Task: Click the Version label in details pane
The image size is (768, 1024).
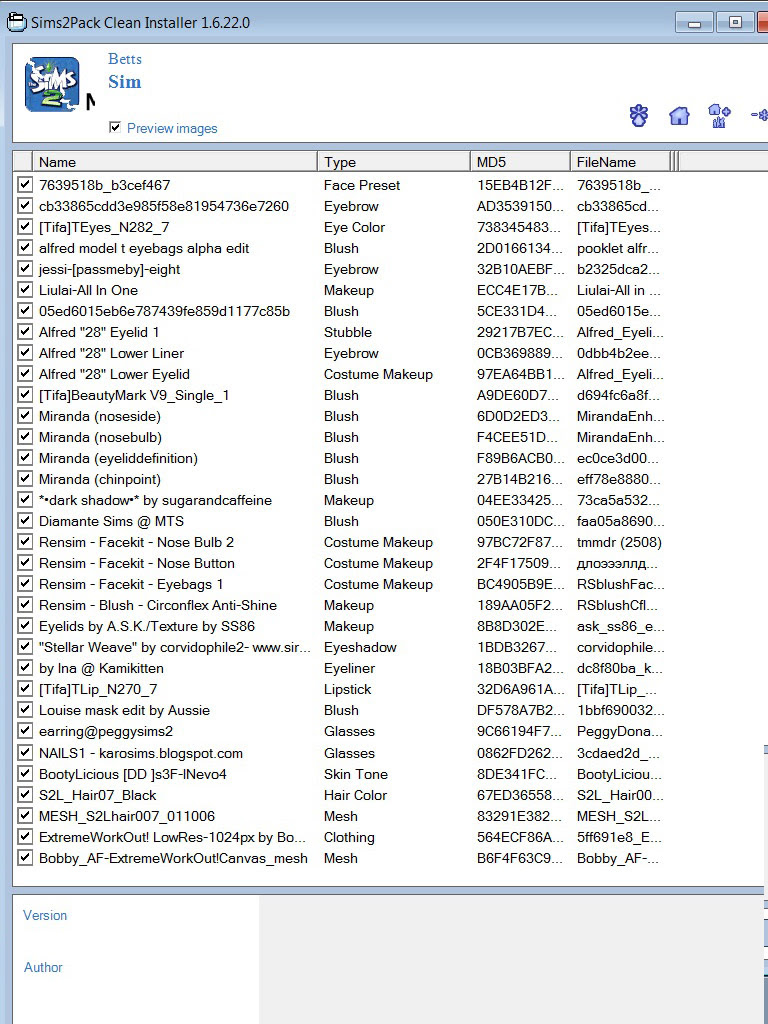Action: coord(45,915)
